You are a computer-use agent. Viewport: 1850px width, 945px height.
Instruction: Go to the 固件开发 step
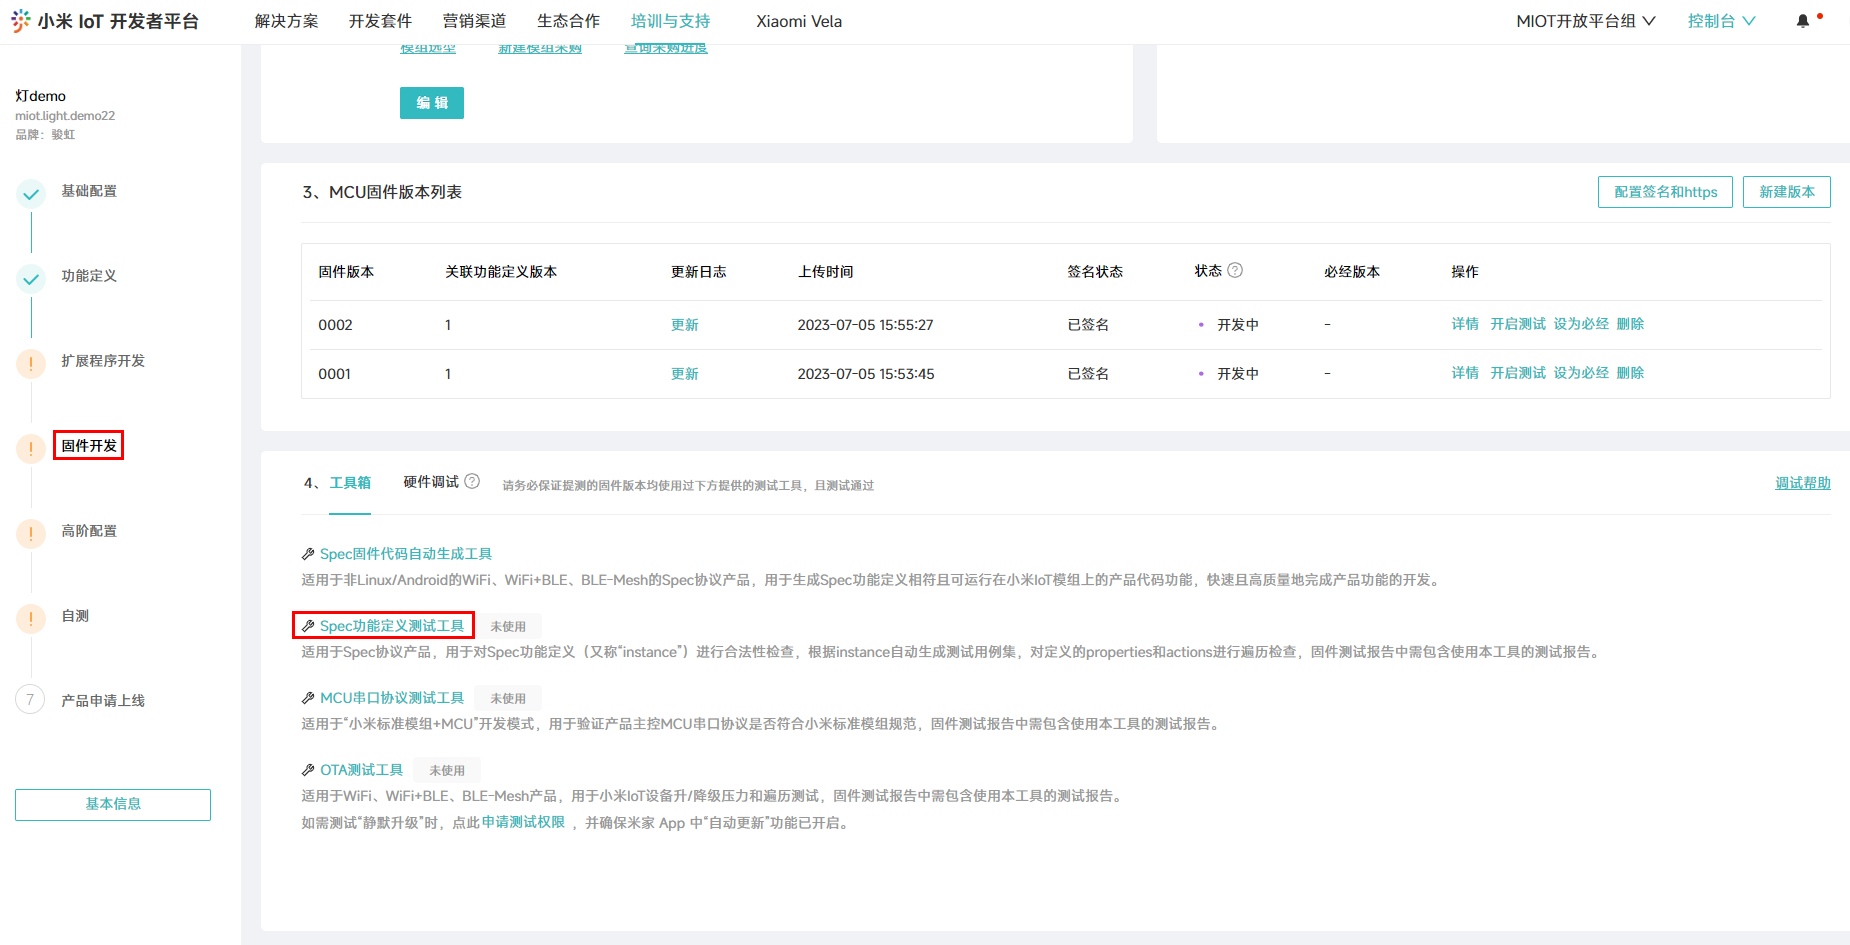click(89, 446)
